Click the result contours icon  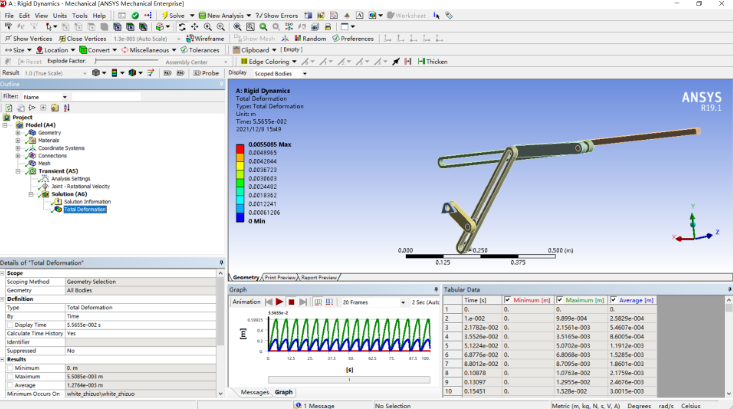click(116, 73)
